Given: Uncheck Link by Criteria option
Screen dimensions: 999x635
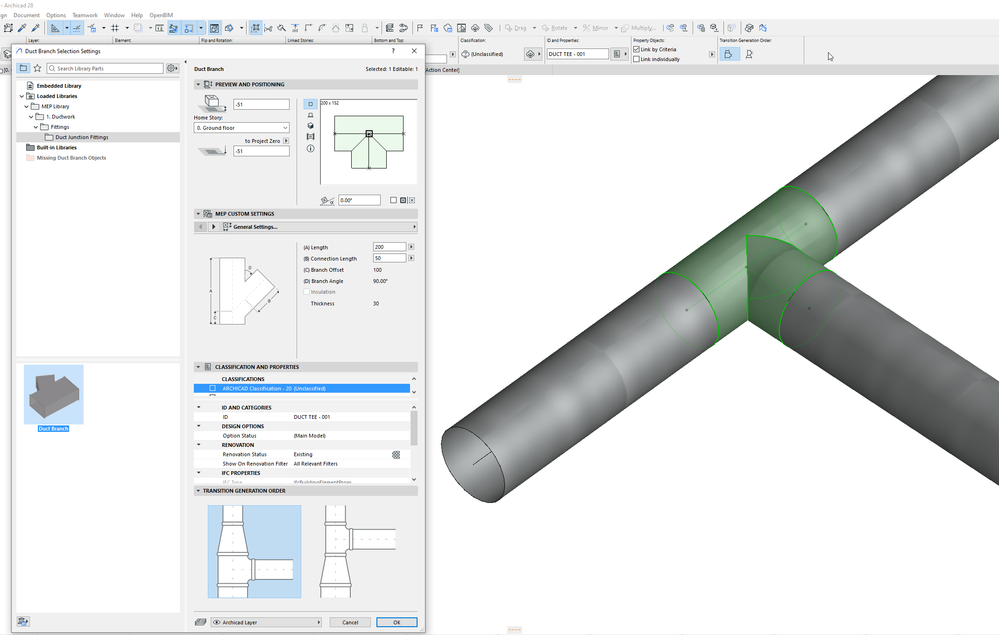Looking at the screenshot, I should pos(637,49).
